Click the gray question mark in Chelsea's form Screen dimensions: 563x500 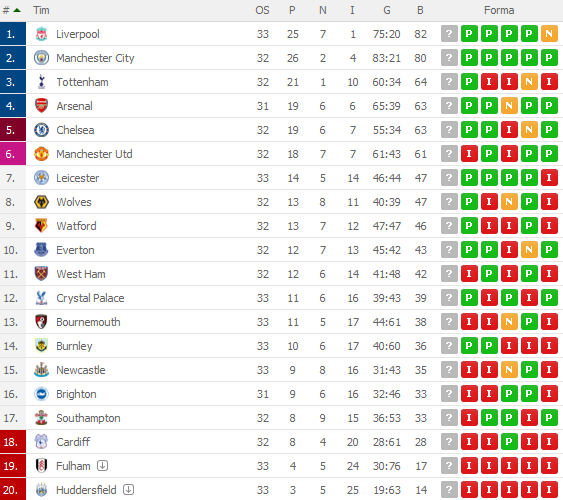coord(449,130)
